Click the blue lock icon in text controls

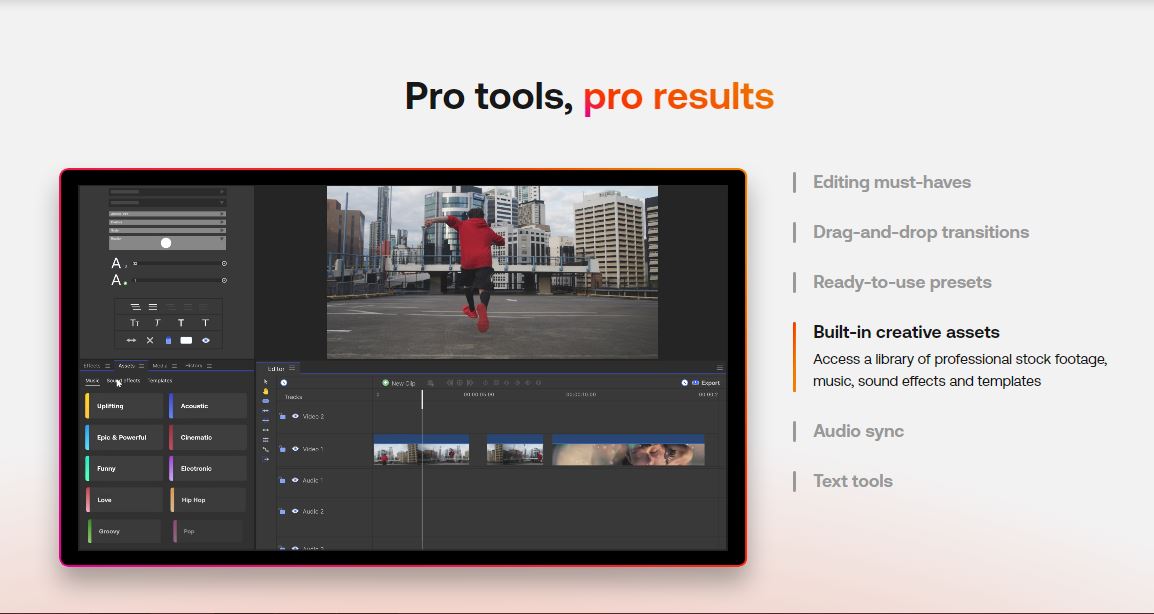pyautogui.click(x=168, y=340)
